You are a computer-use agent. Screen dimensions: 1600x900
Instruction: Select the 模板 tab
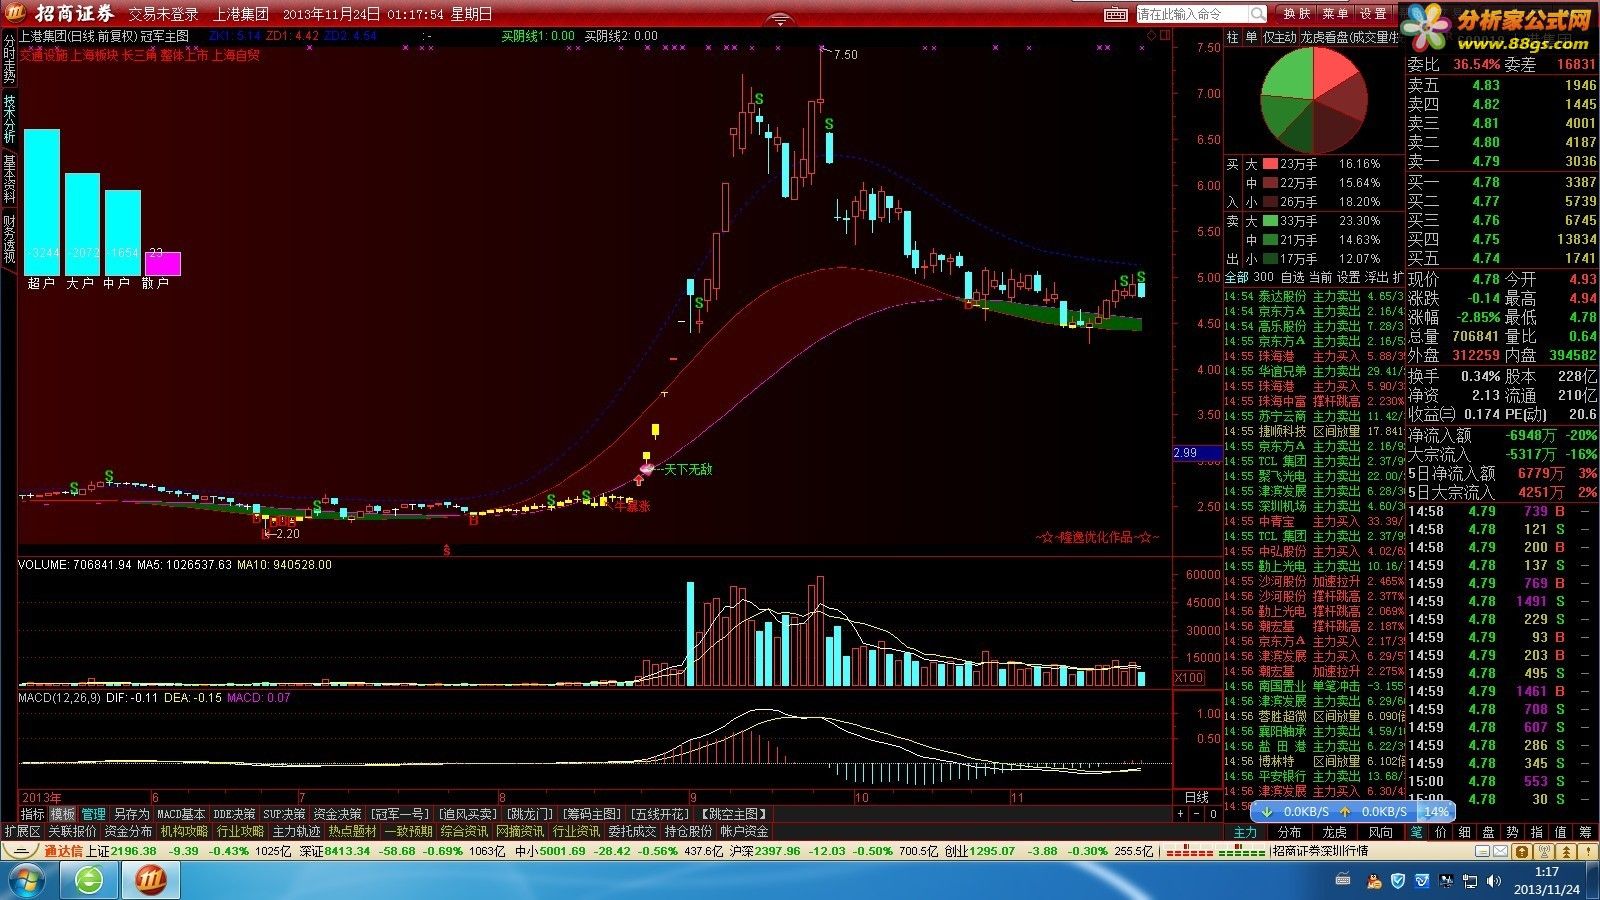click(63, 815)
